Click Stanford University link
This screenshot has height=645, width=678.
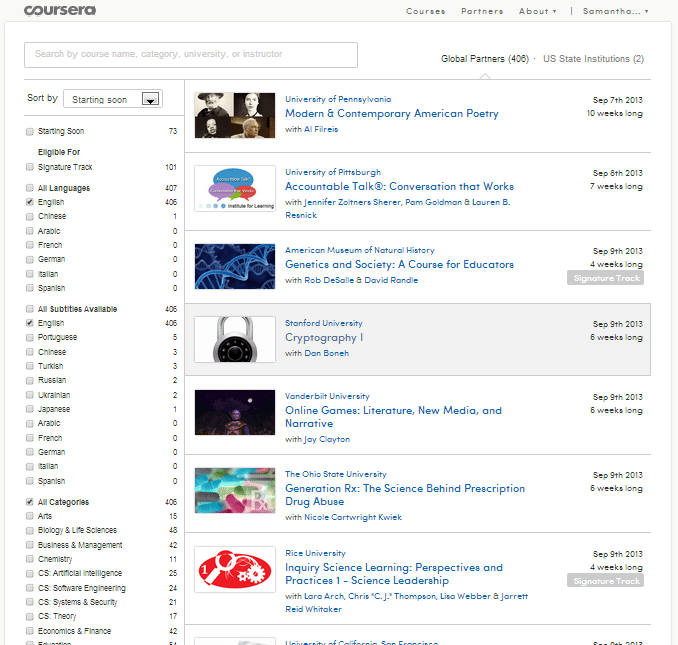tap(324, 323)
